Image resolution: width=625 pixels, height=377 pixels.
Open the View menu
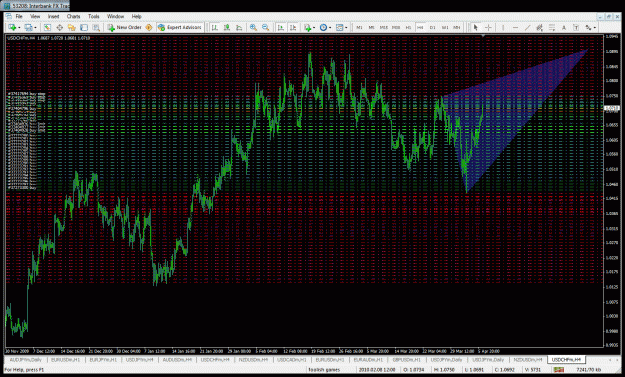click(x=35, y=16)
